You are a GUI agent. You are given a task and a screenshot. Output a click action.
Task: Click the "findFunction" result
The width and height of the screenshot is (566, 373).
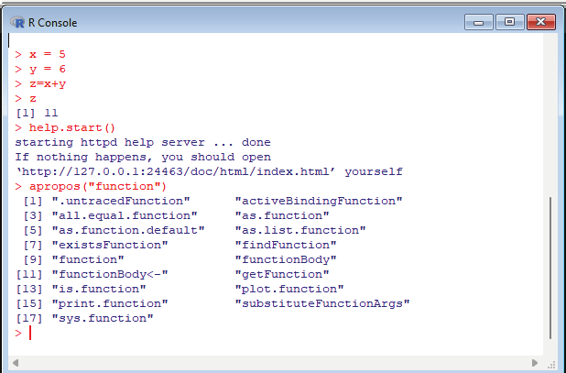coord(286,245)
